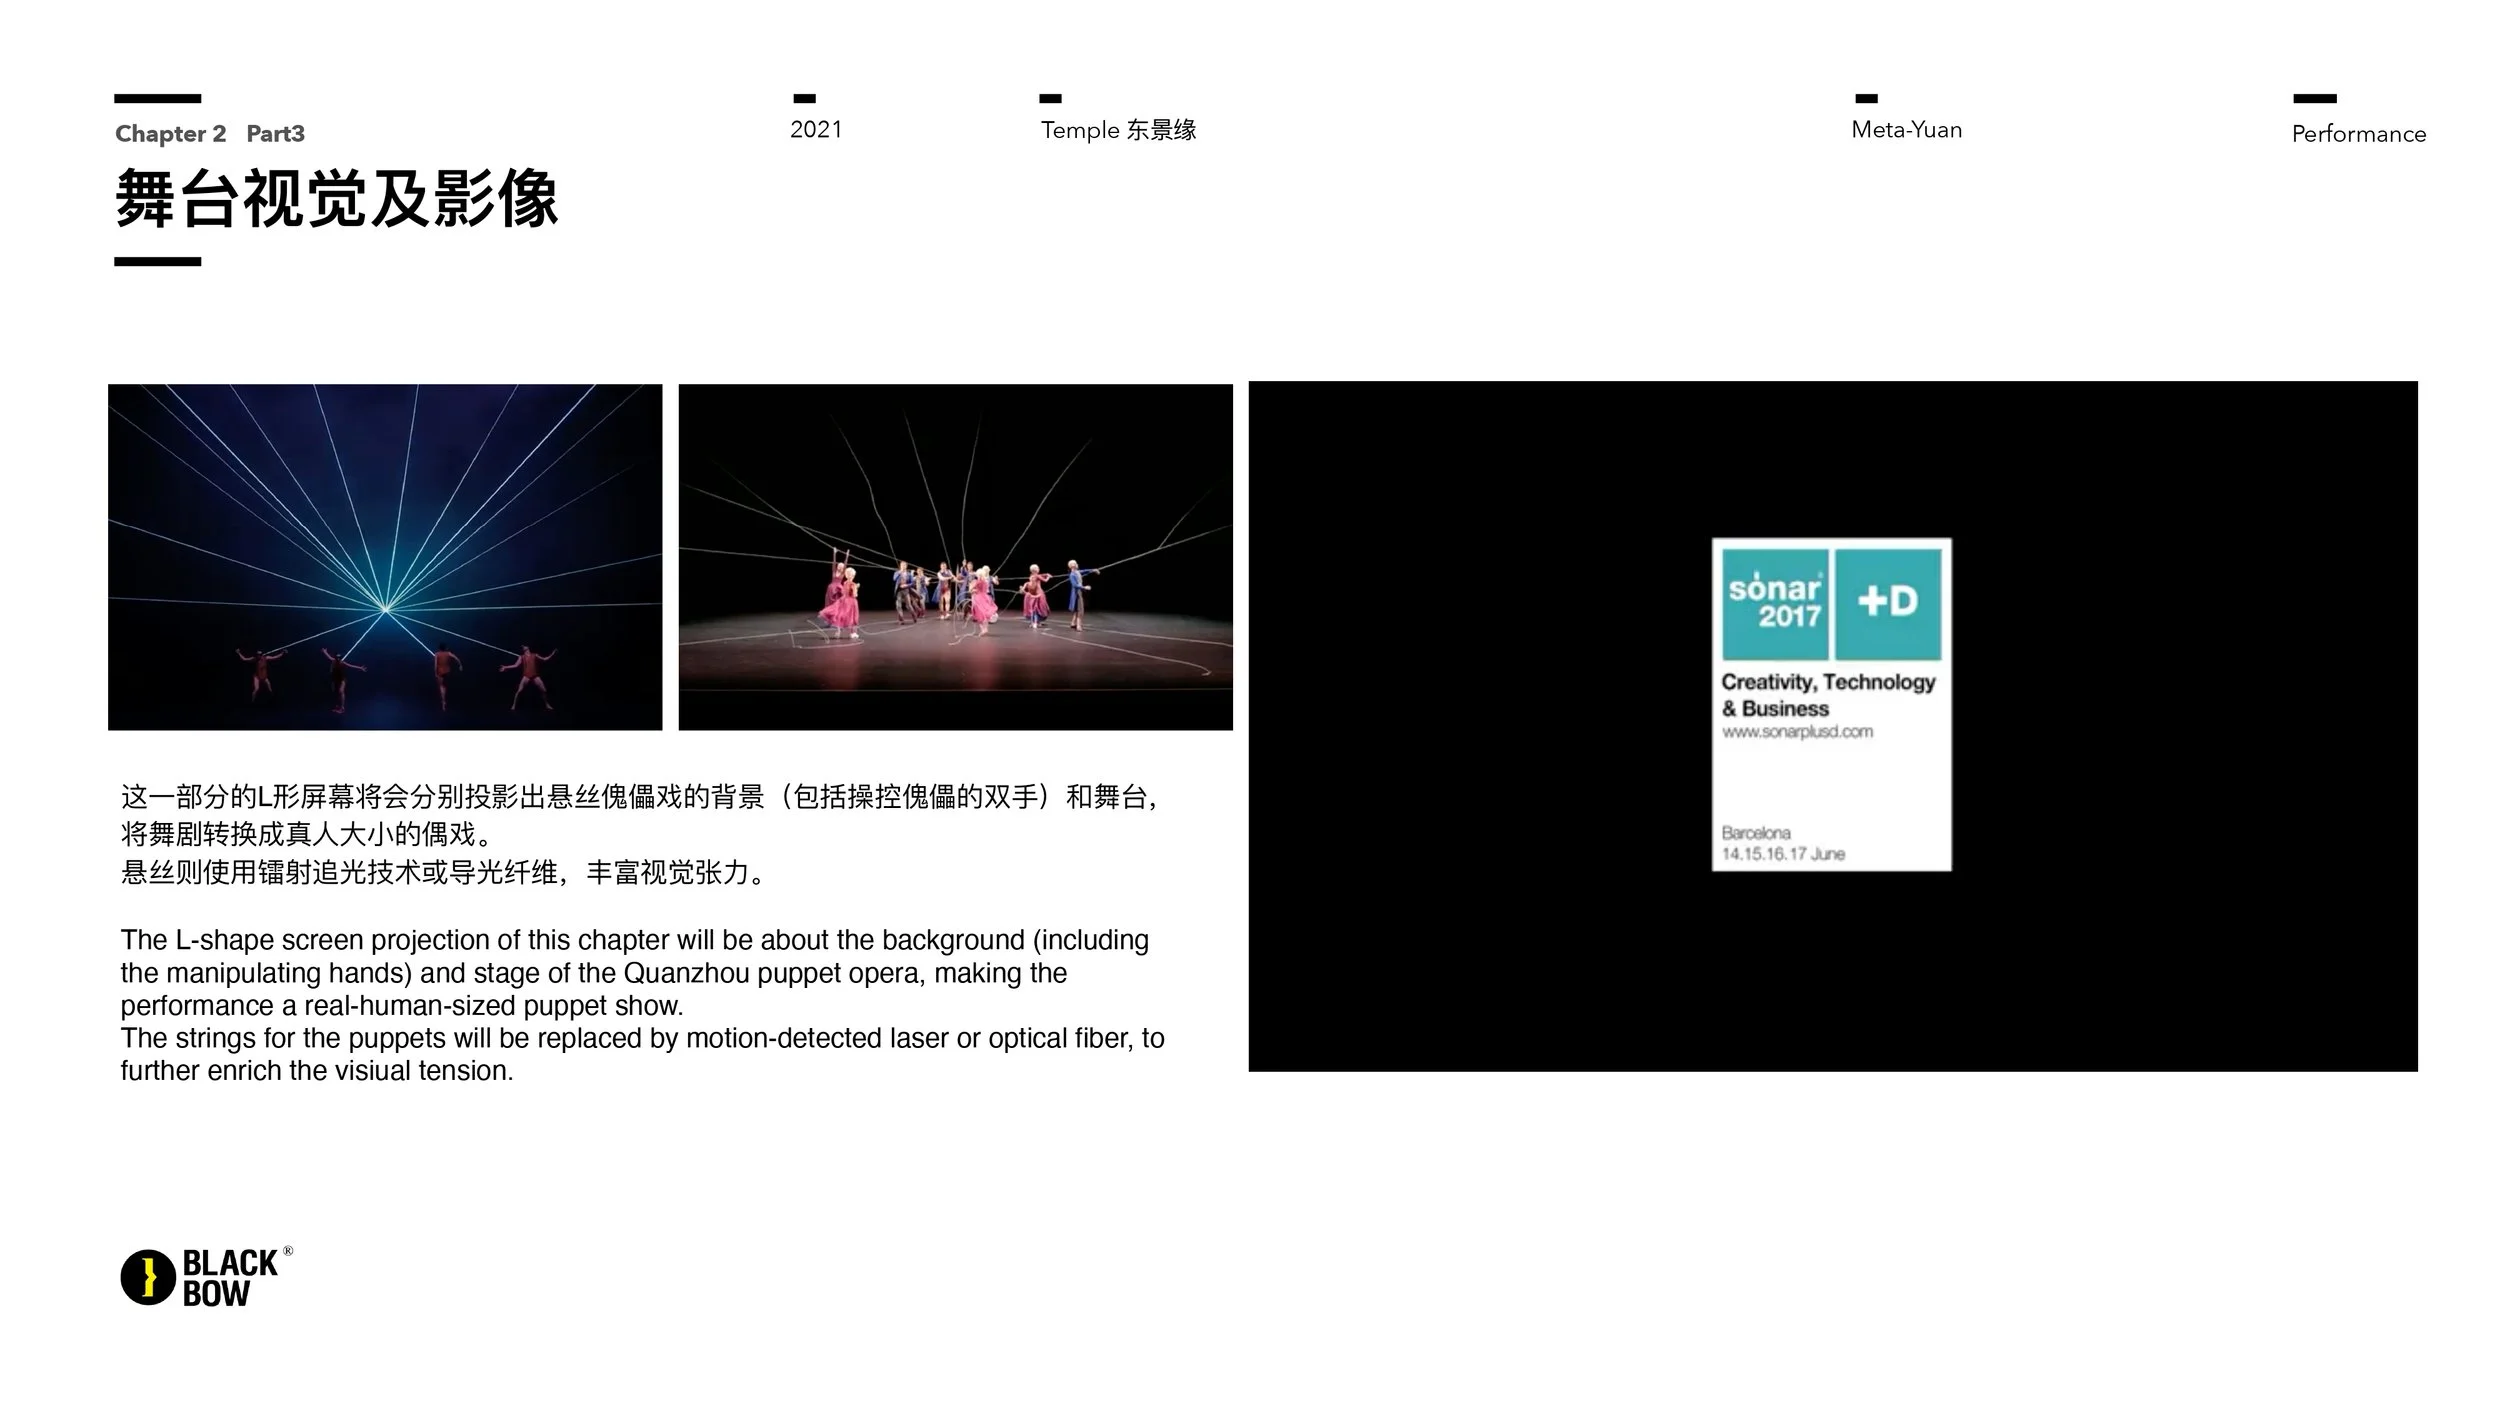2500x1406 pixels.
Task: Select the Performance header label
Action: (x=2358, y=134)
